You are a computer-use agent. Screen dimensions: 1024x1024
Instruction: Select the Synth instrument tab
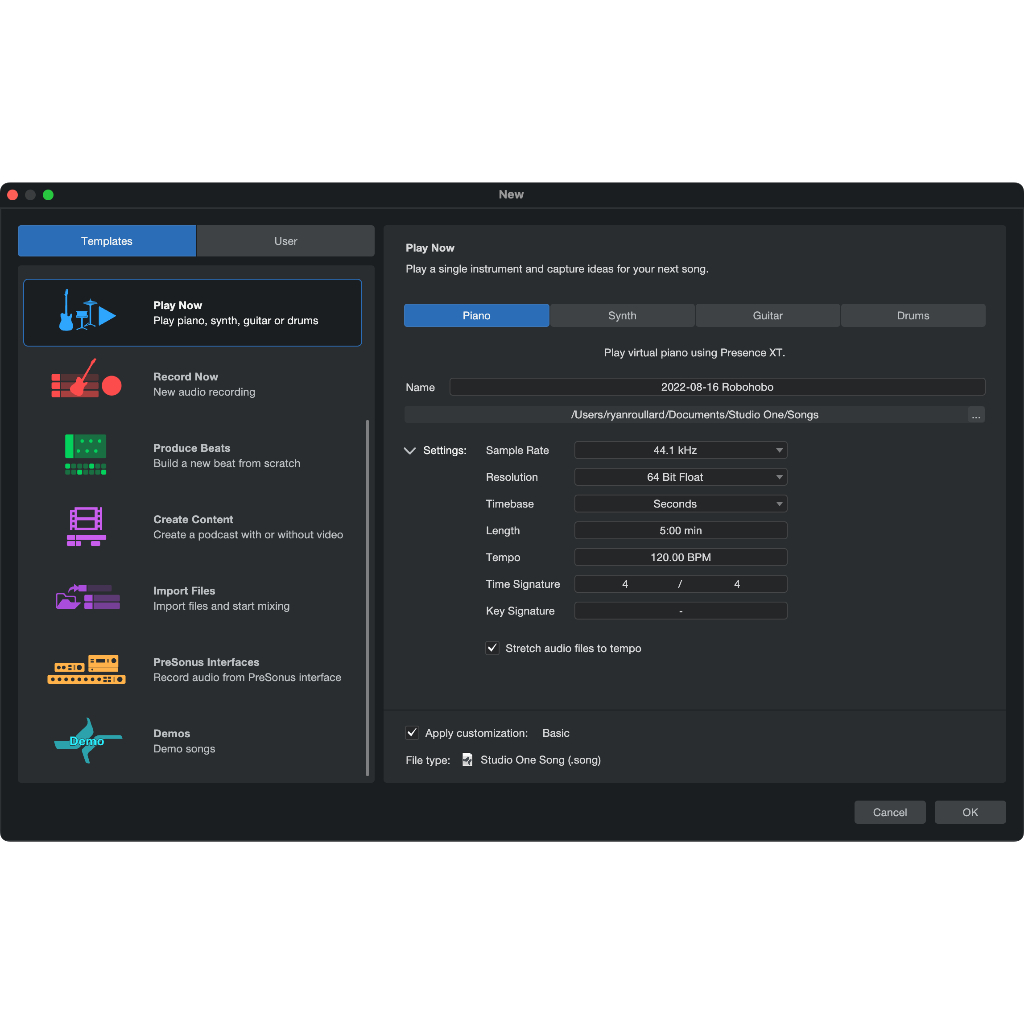[622, 316]
